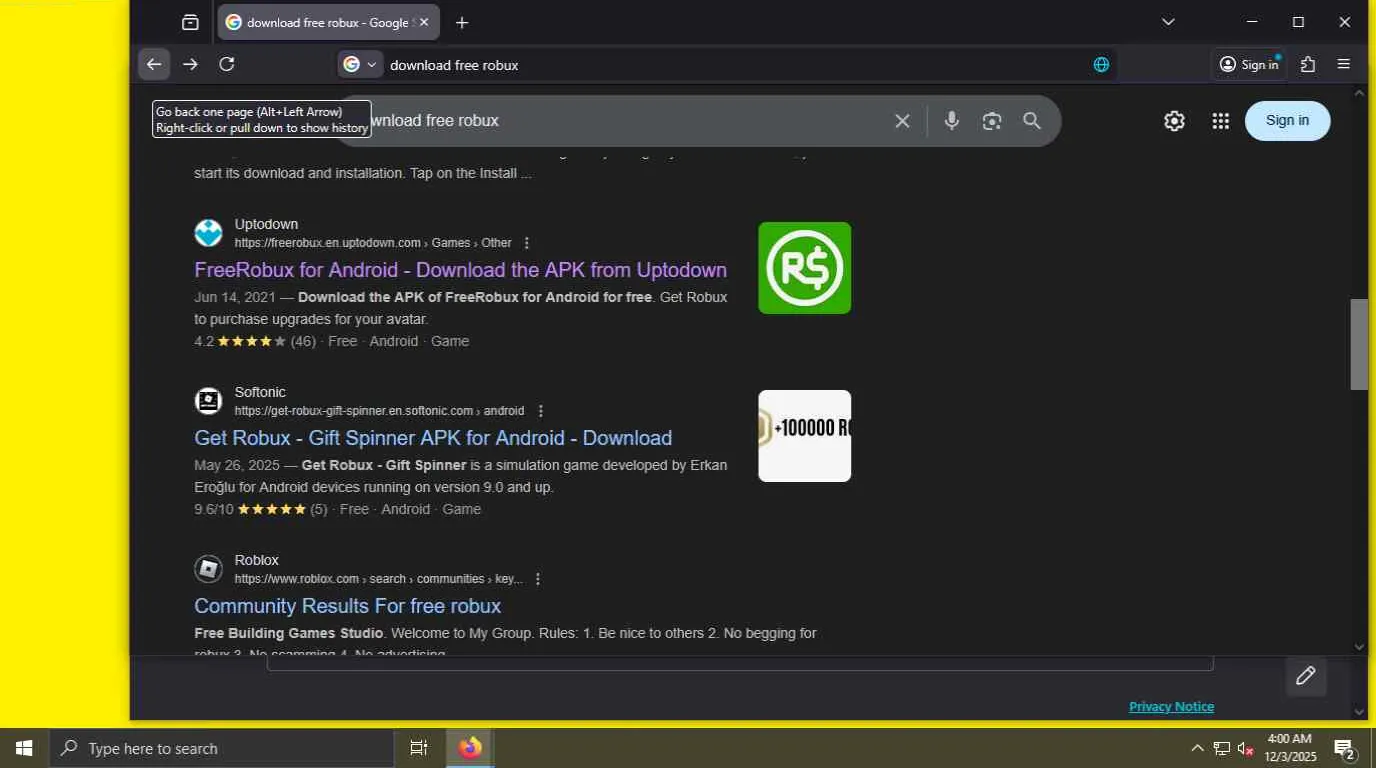Click the Roblox site favicon
1376x768 pixels.
208,569
